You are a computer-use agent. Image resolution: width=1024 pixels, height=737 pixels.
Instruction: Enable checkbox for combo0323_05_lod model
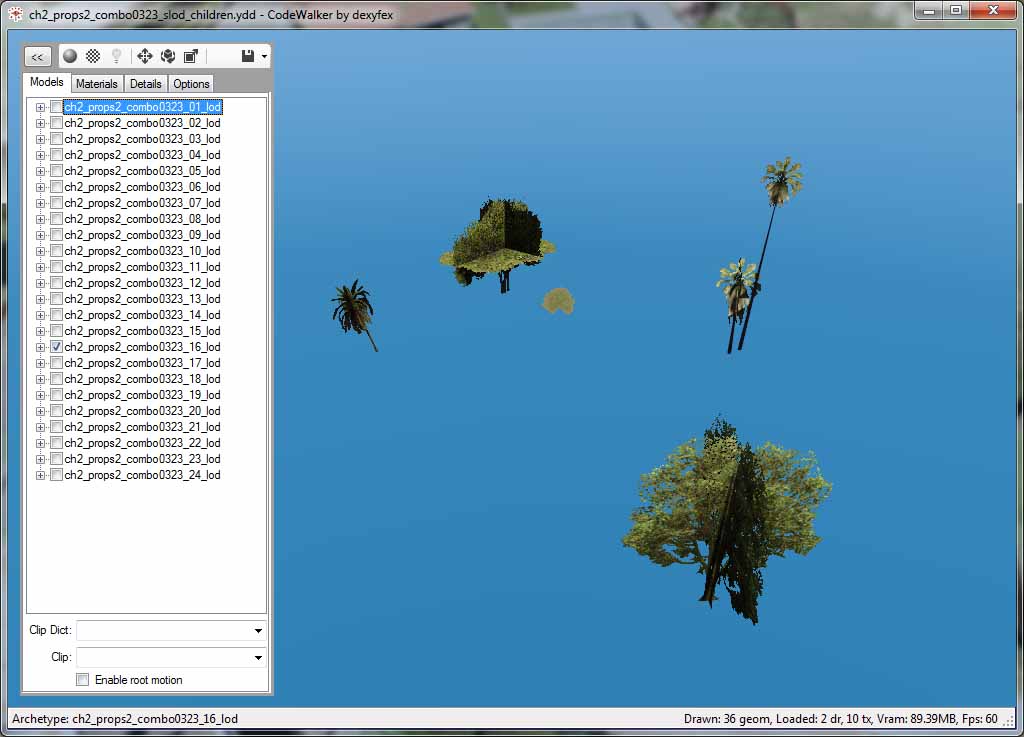pos(56,171)
